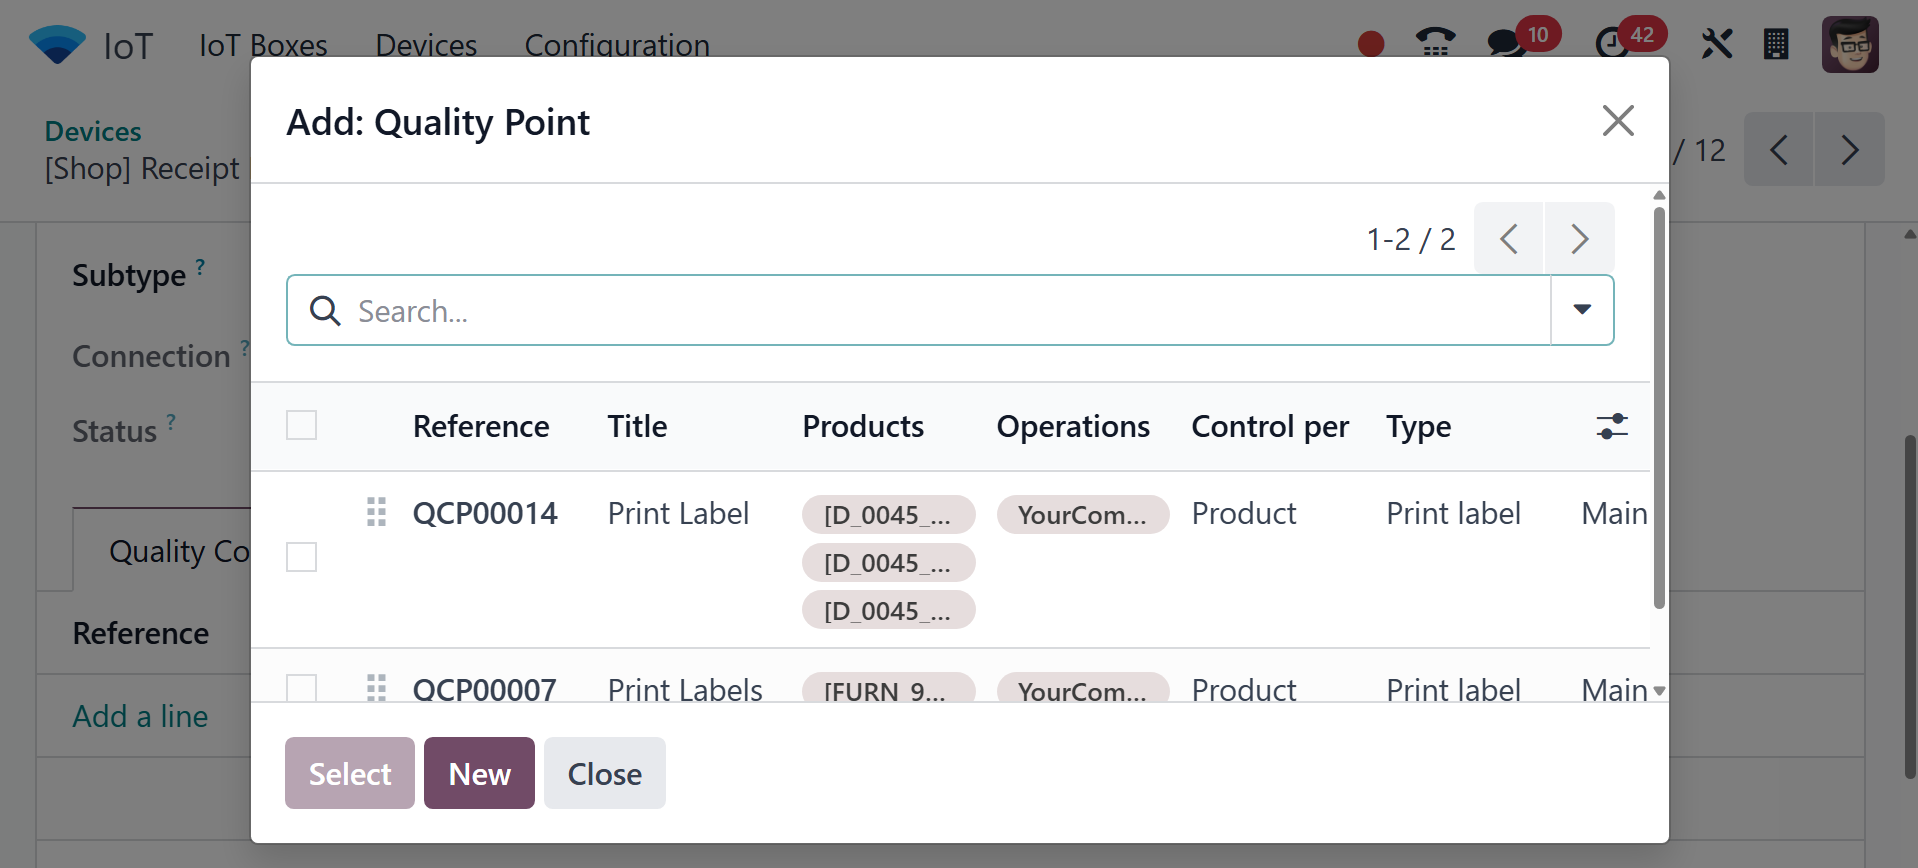The height and width of the screenshot is (868, 1918).
Task: Check the QCP00014 row checkbox
Action: (x=301, y=557)
